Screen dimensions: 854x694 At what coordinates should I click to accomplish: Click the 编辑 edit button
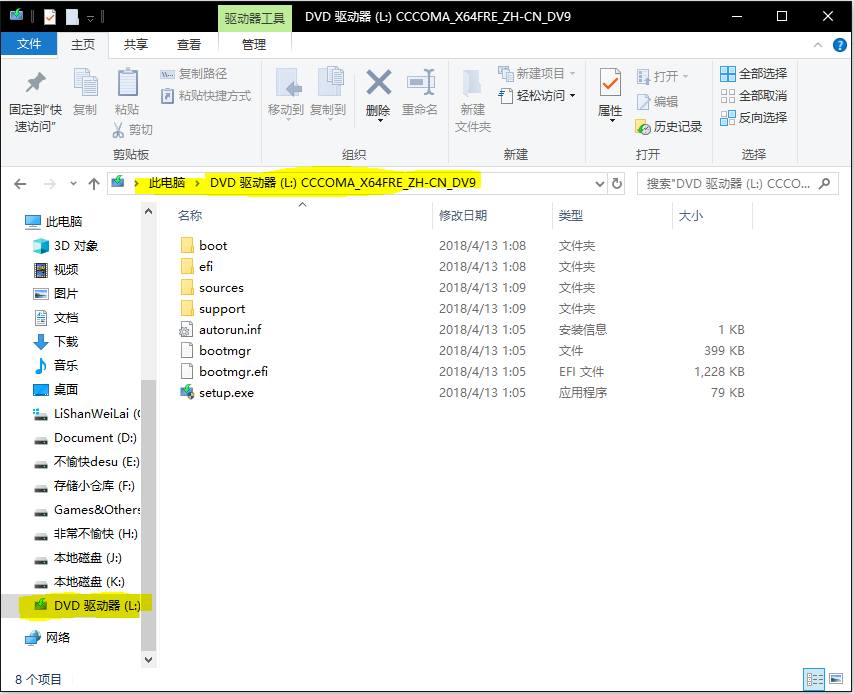pyautogui.click(x=657, y=102)
